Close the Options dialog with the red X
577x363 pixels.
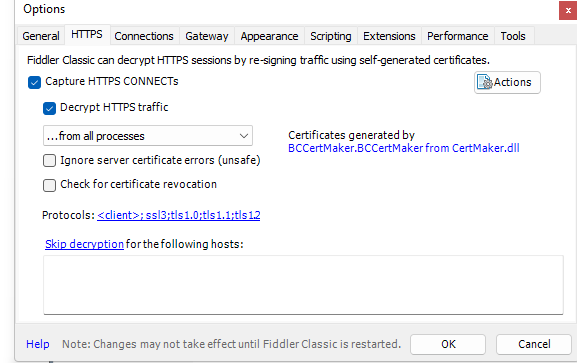pos(568,10)
